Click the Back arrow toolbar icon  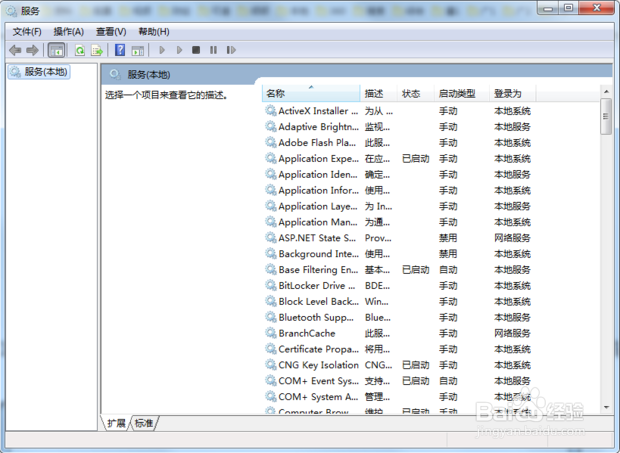click(x=15, y=50)
